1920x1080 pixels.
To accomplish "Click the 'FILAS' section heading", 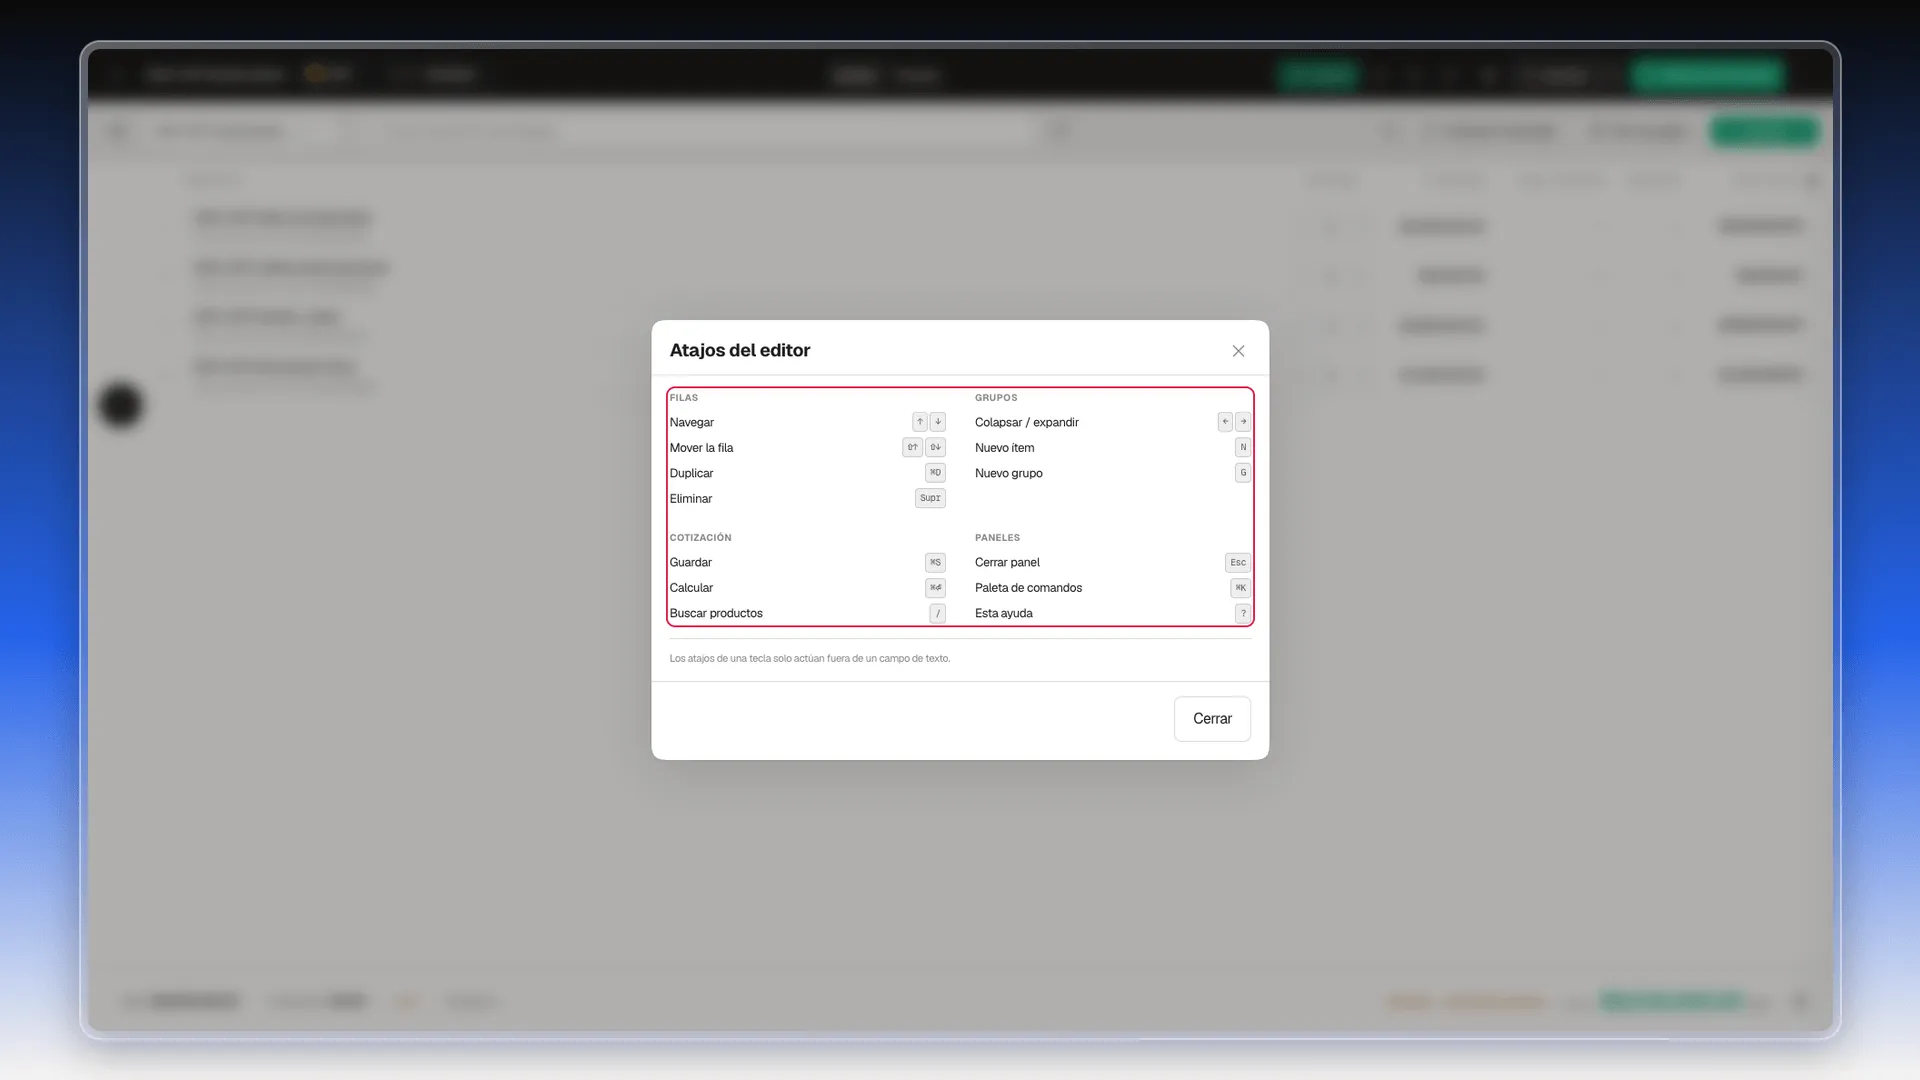I will (x=684, y=398).
